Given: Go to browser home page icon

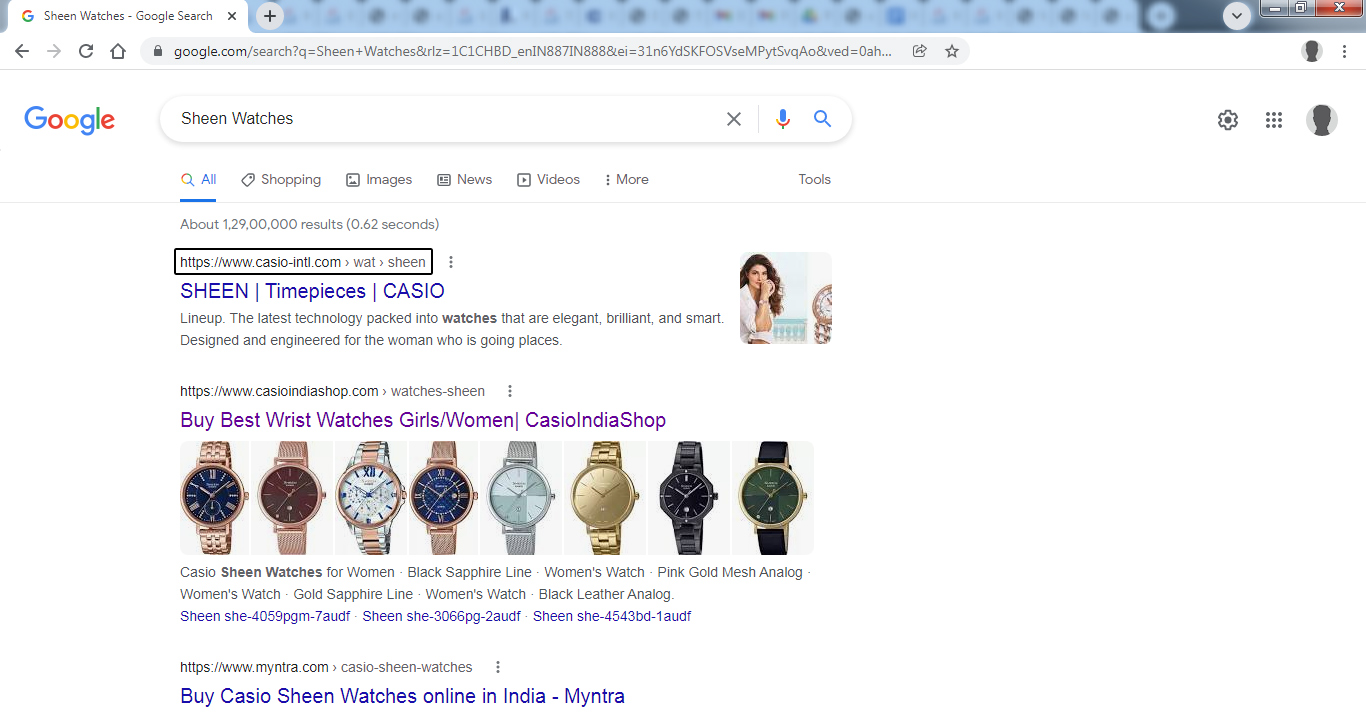Looking at the screenshot, I should [118, 51].
